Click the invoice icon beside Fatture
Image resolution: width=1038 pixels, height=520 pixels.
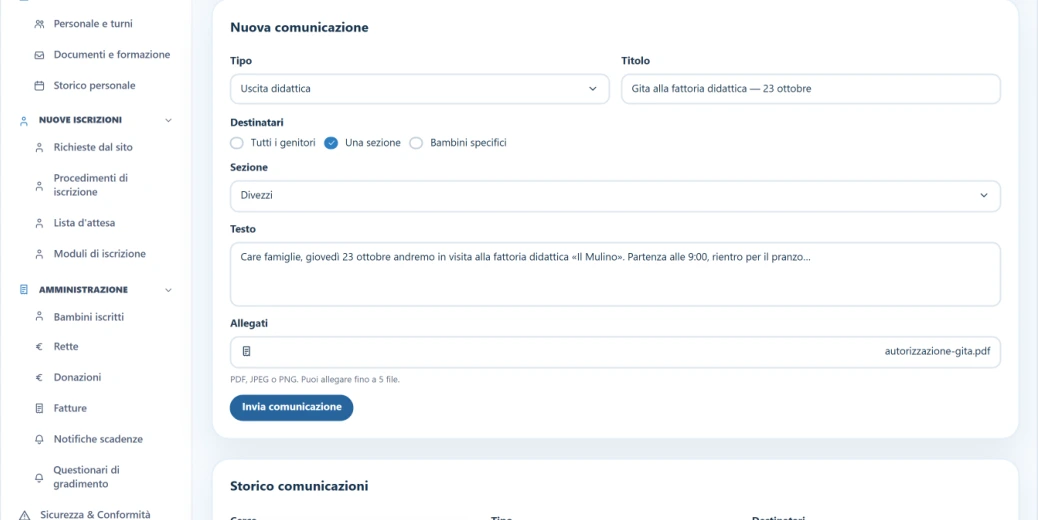(x=39, y=409)
